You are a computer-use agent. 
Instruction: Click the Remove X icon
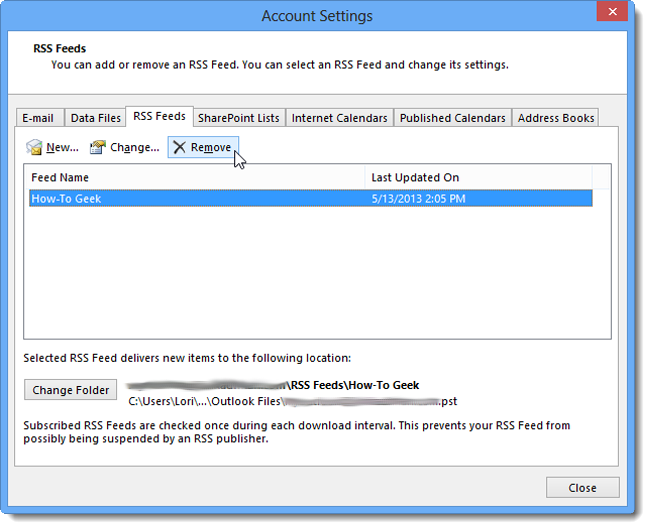tap(179, 147)
